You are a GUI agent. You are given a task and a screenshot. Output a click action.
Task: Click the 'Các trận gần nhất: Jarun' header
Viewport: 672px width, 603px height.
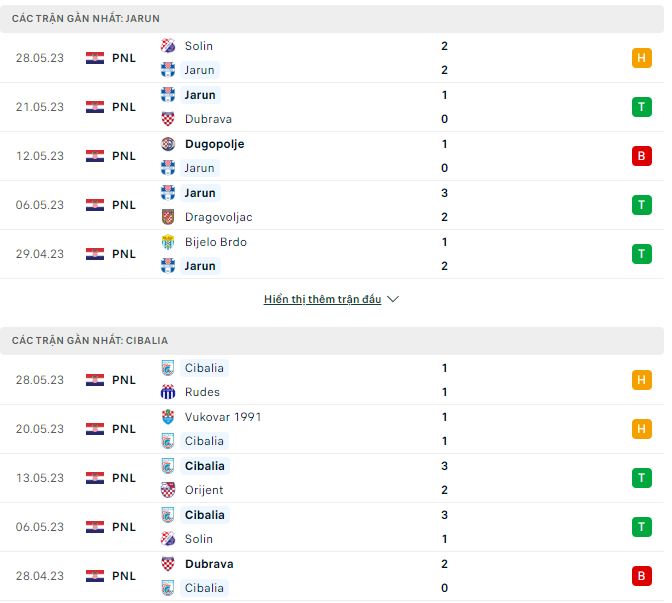[x=85, y=19]
